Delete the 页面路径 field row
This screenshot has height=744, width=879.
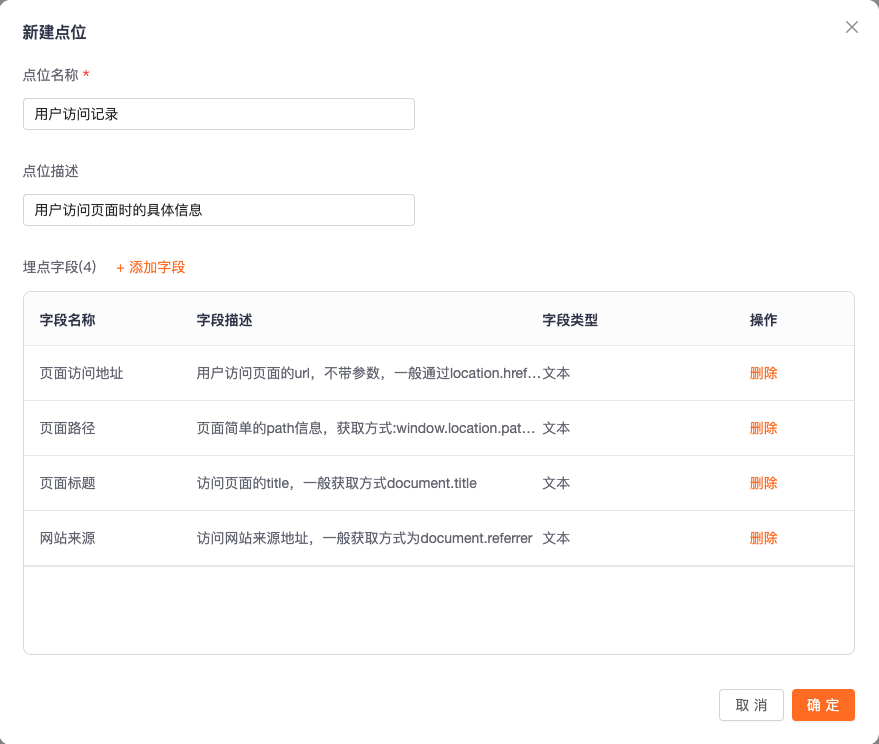(x=763, y=428)
